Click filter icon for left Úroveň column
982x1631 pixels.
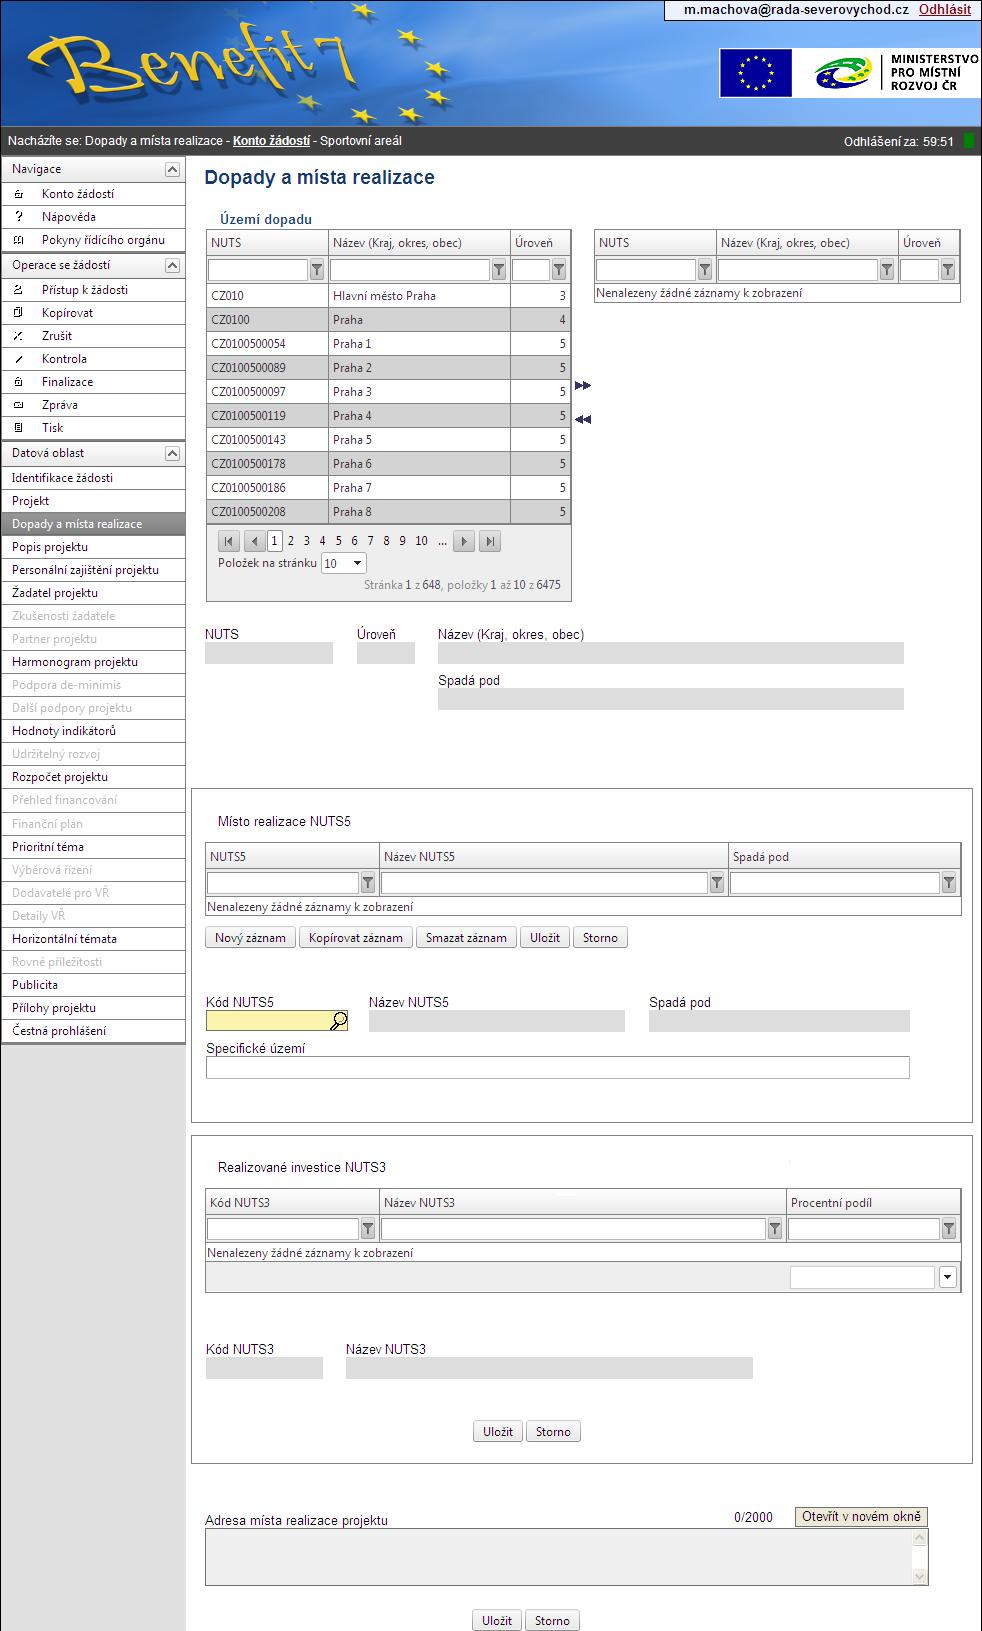(x=559, y=270)
